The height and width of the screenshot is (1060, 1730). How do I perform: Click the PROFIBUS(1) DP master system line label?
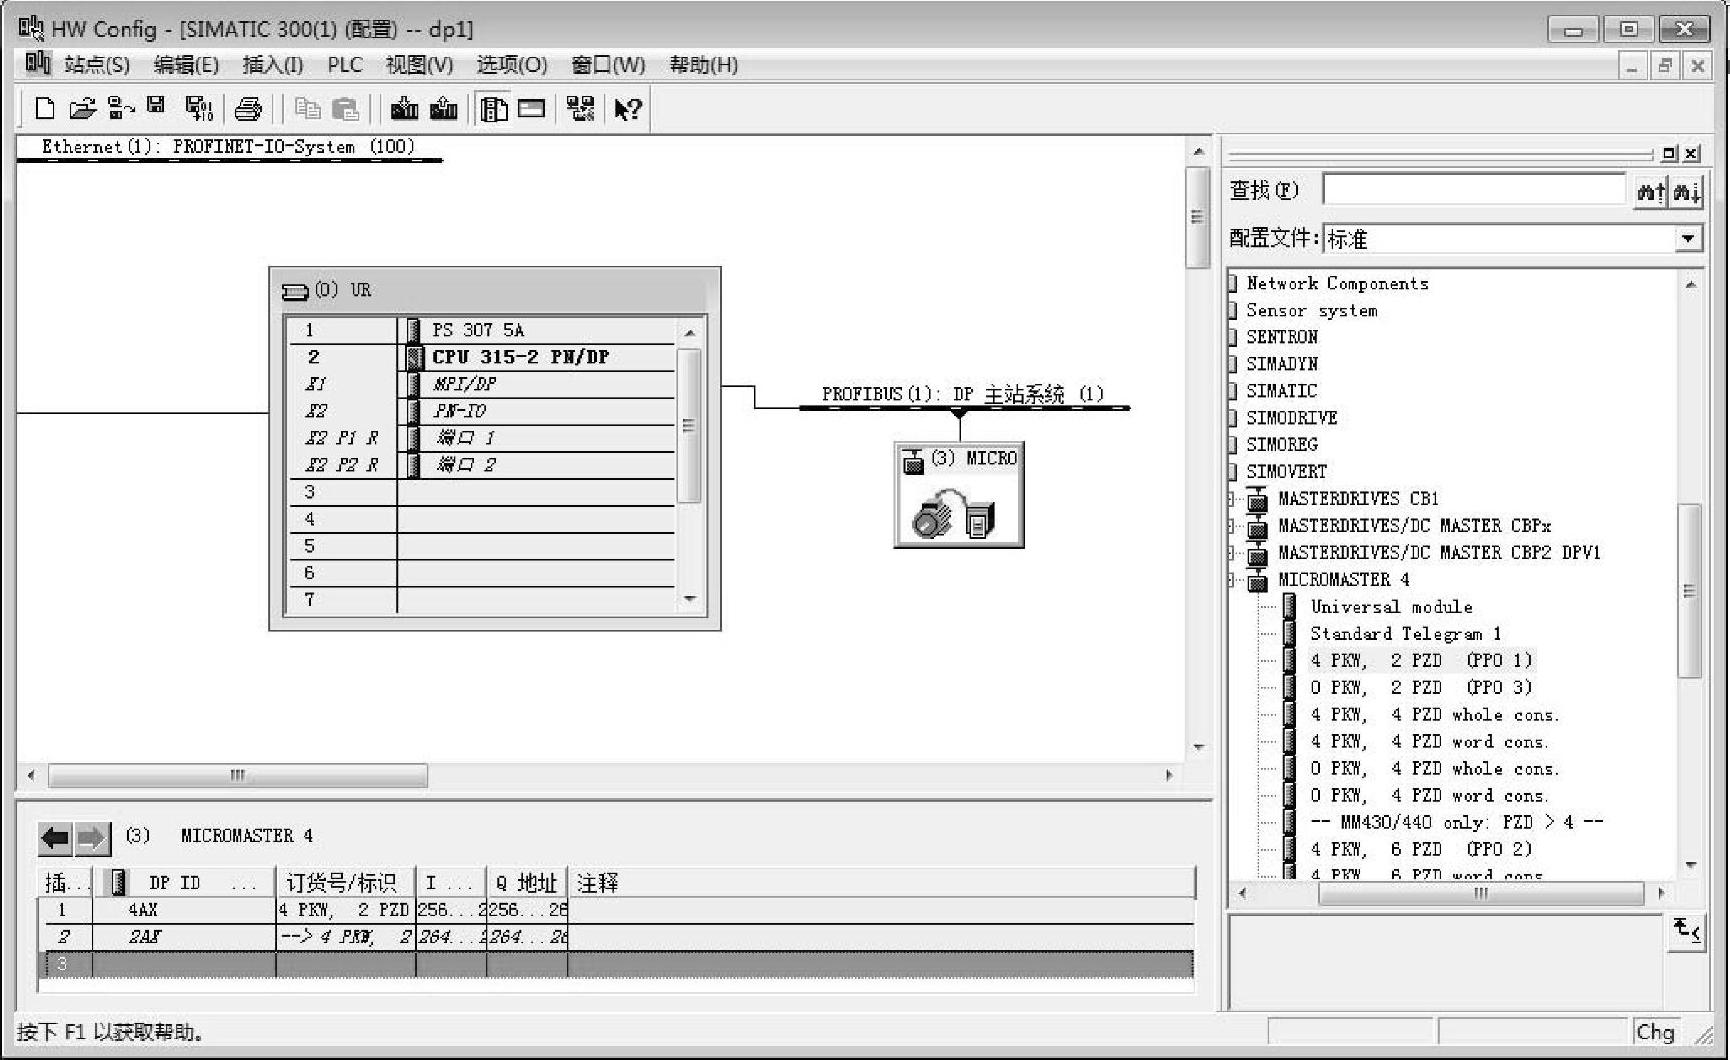tap(963, 394)
